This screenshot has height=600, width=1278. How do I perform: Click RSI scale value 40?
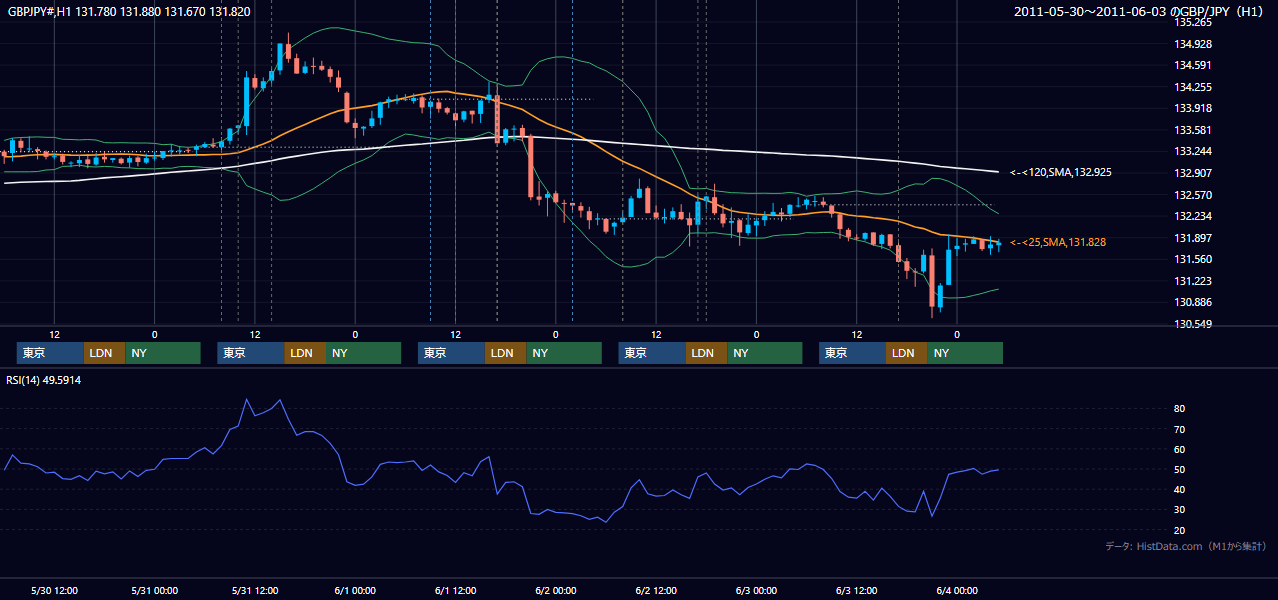[x=1180, y=489]
